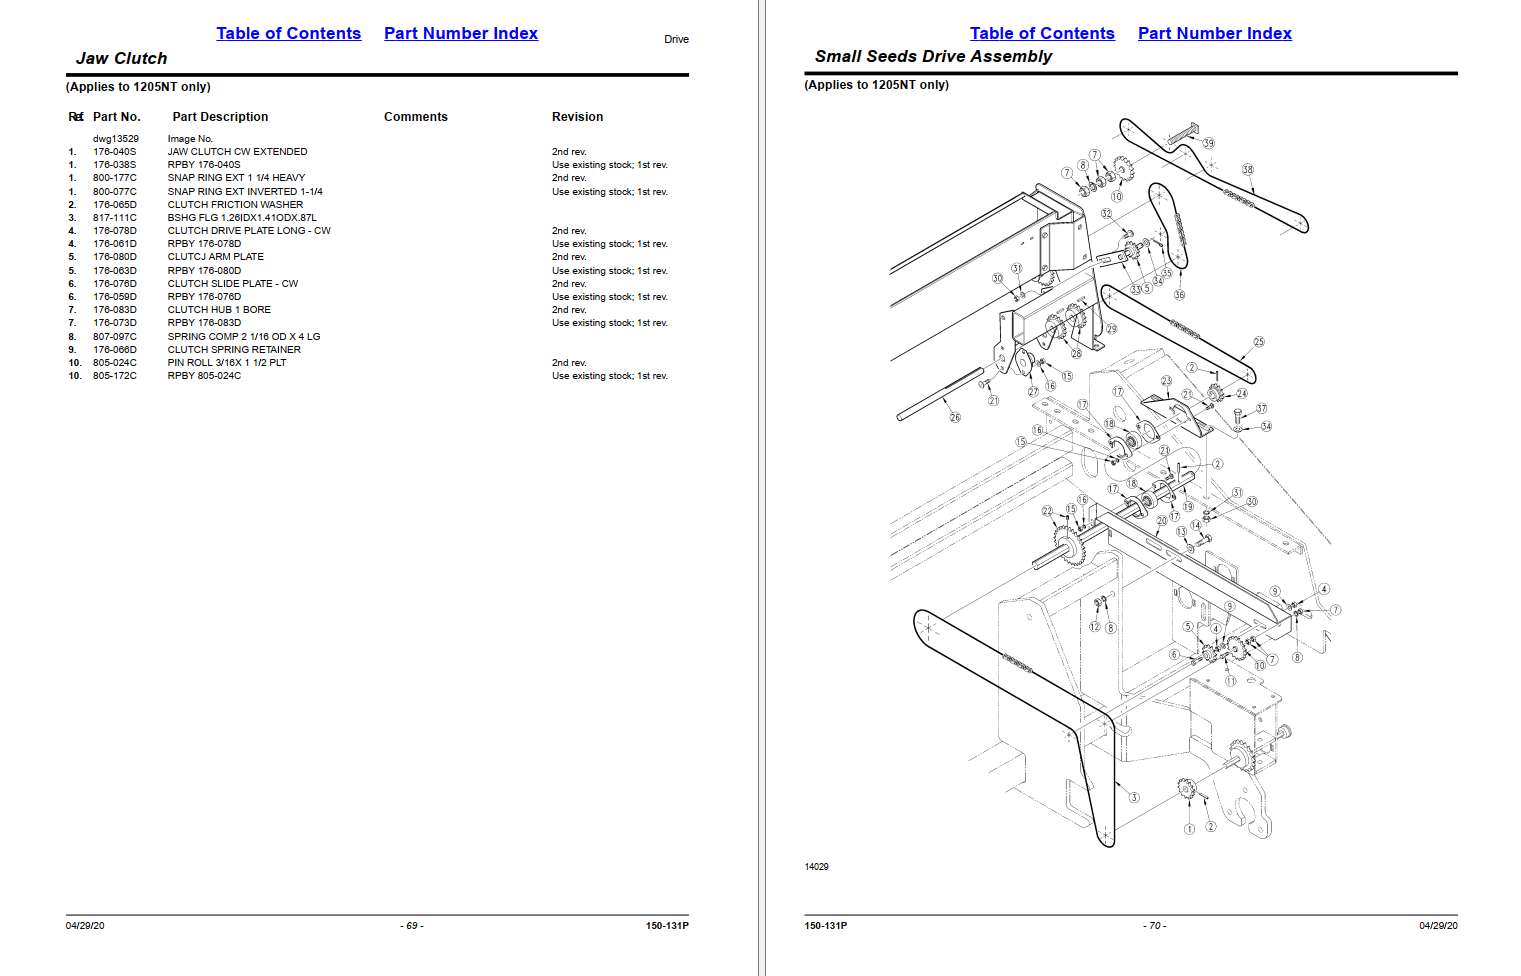The width and height of the screenshot is (1521, 976).
Task: Select 'CLUTCH SLIDE PLATE - CW' description
Action: coord(233,283)
